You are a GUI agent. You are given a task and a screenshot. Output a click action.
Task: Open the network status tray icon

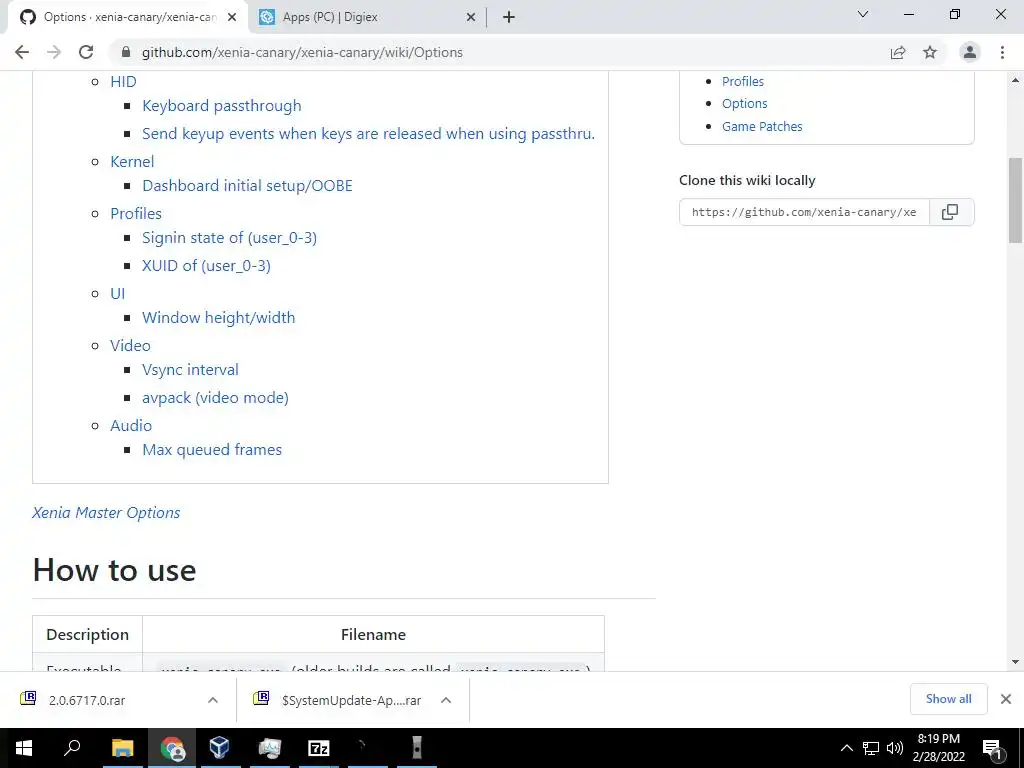[871, 748]
